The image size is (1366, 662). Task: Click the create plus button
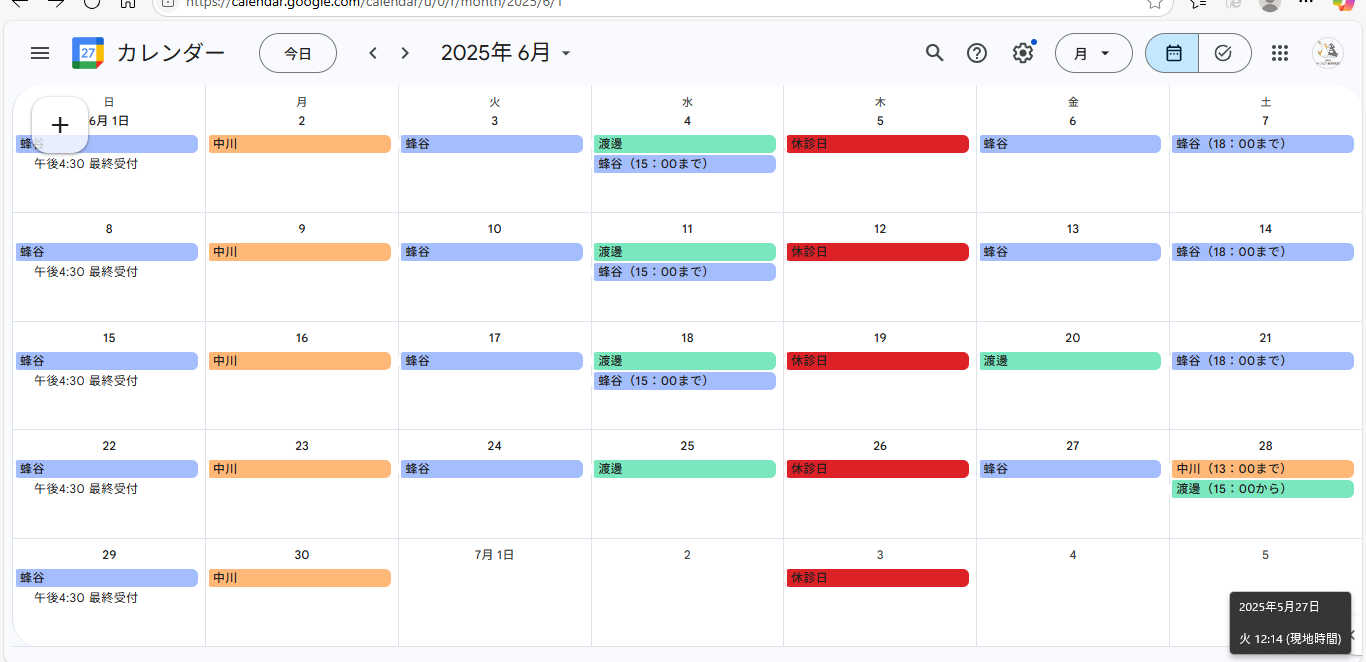[60, 125]
